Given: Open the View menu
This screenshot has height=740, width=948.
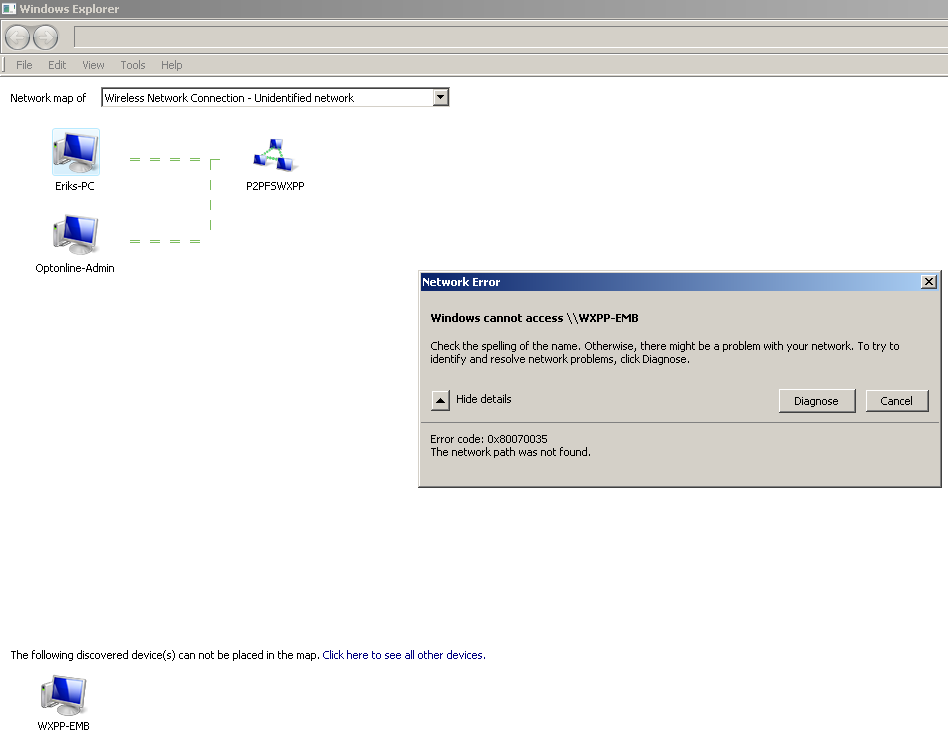Looking at the screenshot, I should [x=93, y=65].
